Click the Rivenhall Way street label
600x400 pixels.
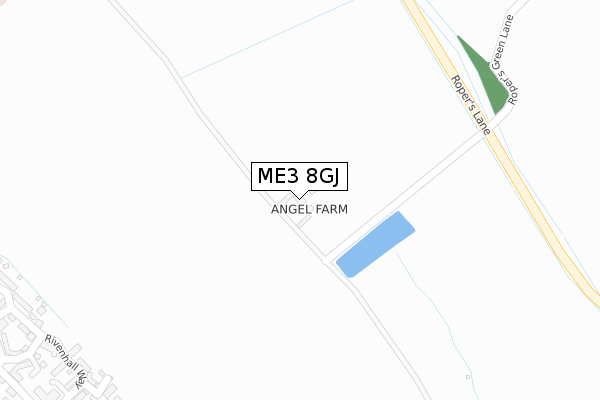click(66, 361)
